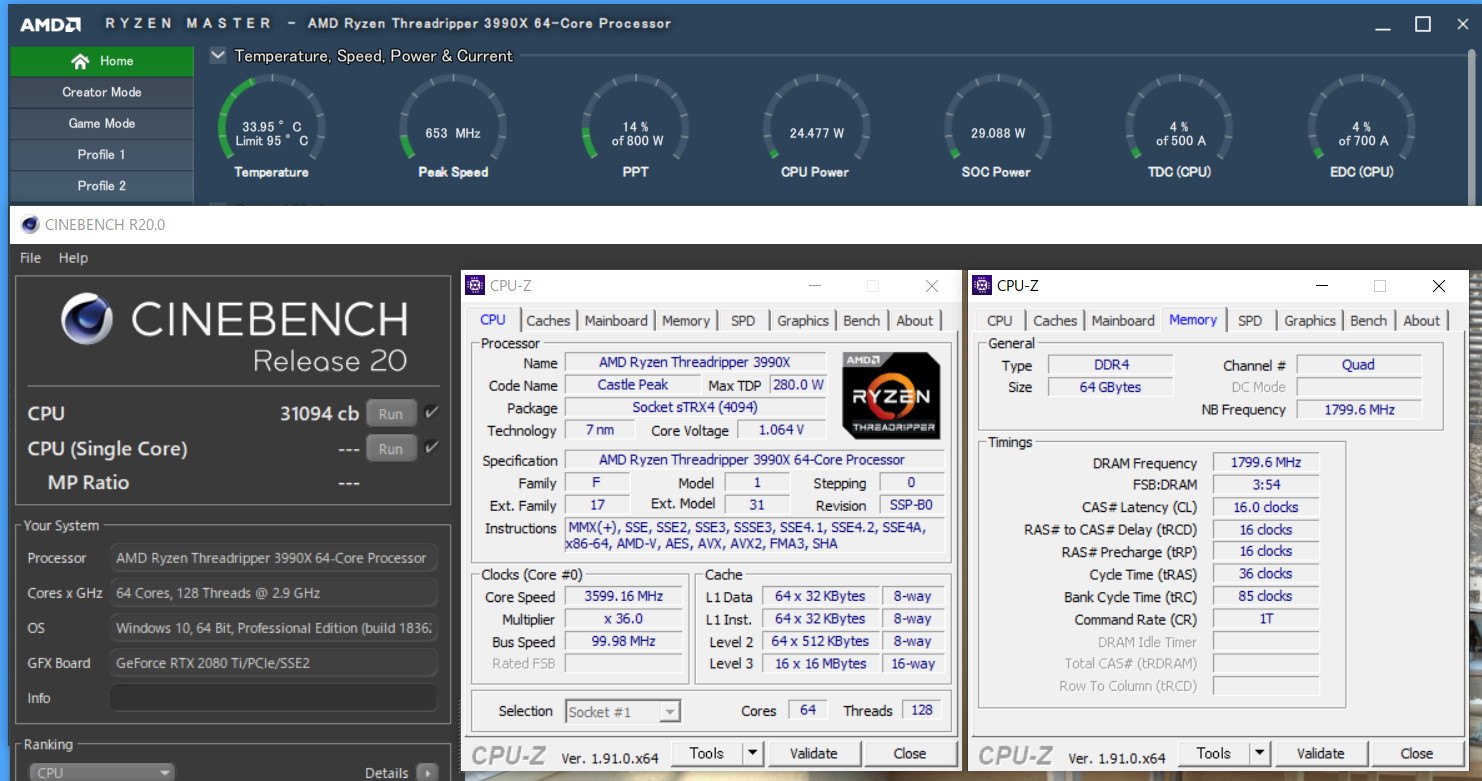Click the Cinebench R20 title bar icon
The image size is (1482, 781).
pos(30,225)
